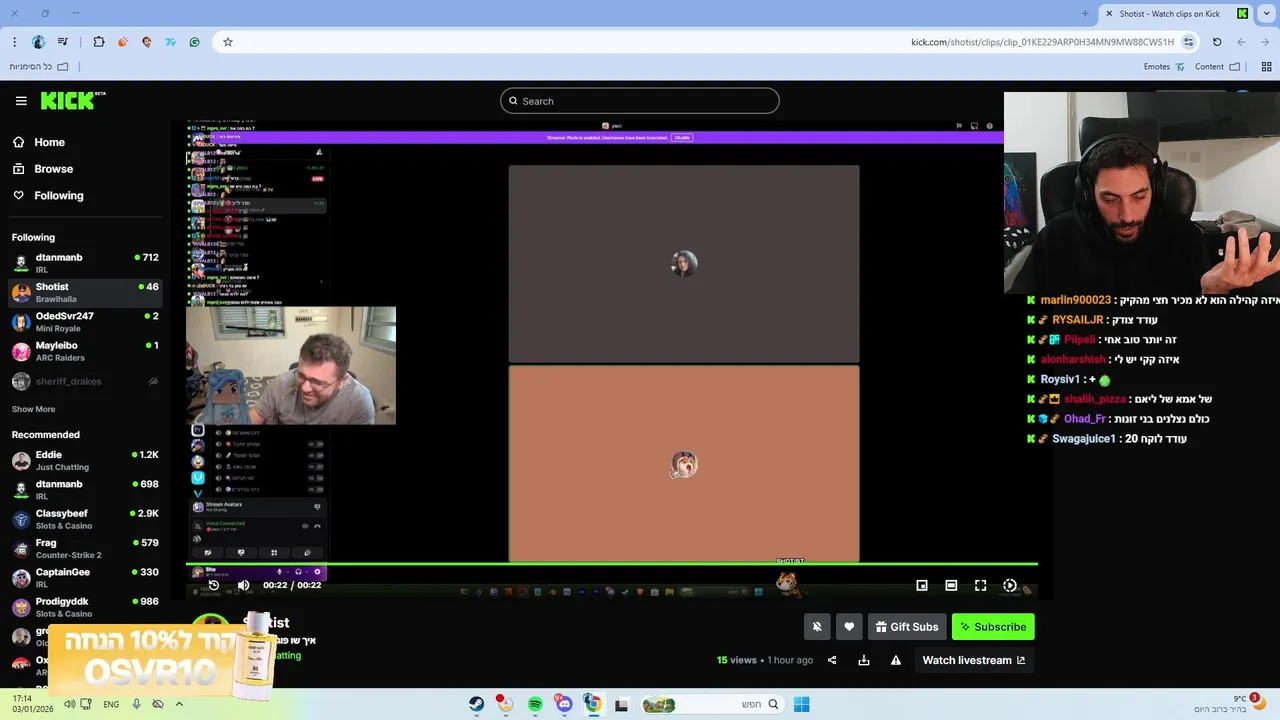Click the green Subscribe button
This screenshot has width=1280, height=720.
(993, 627)
